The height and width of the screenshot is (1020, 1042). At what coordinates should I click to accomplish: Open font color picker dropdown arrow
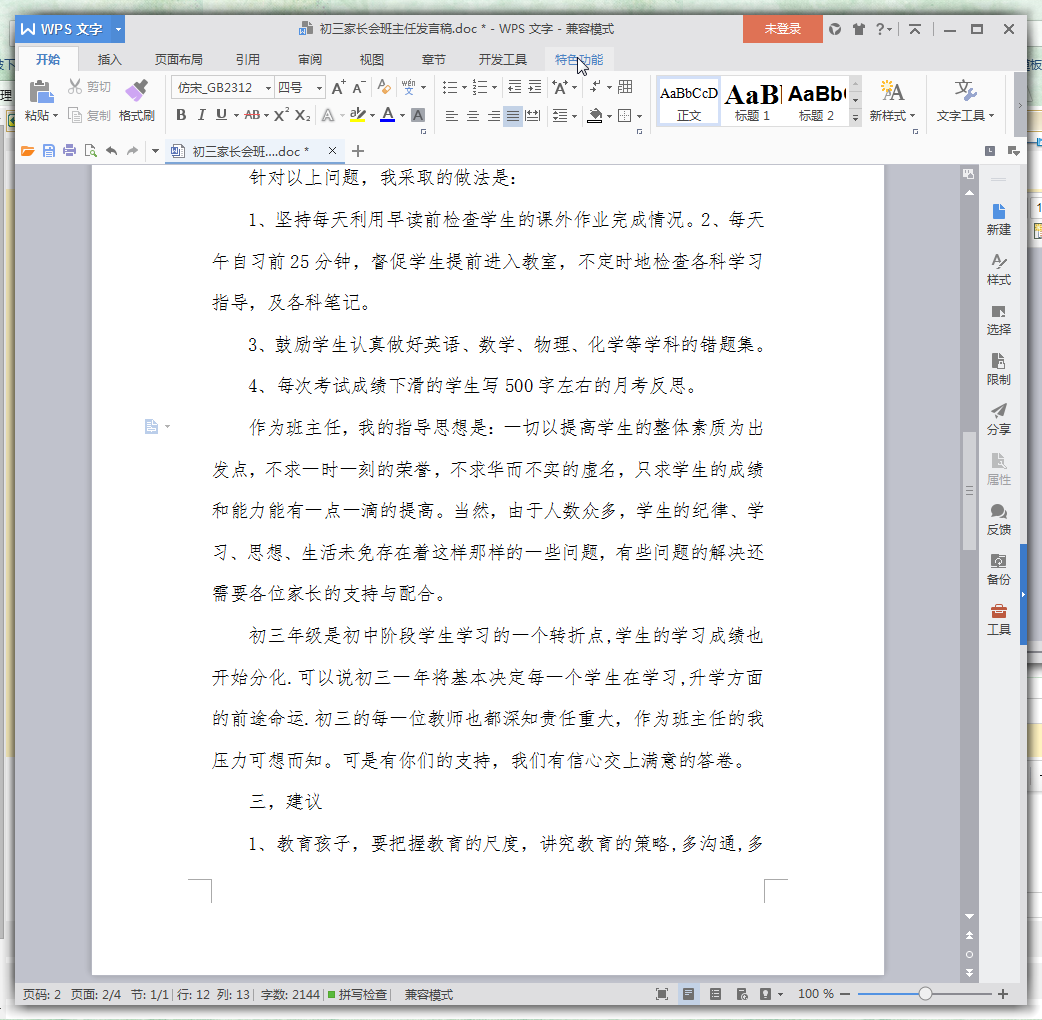pos(402,116)
